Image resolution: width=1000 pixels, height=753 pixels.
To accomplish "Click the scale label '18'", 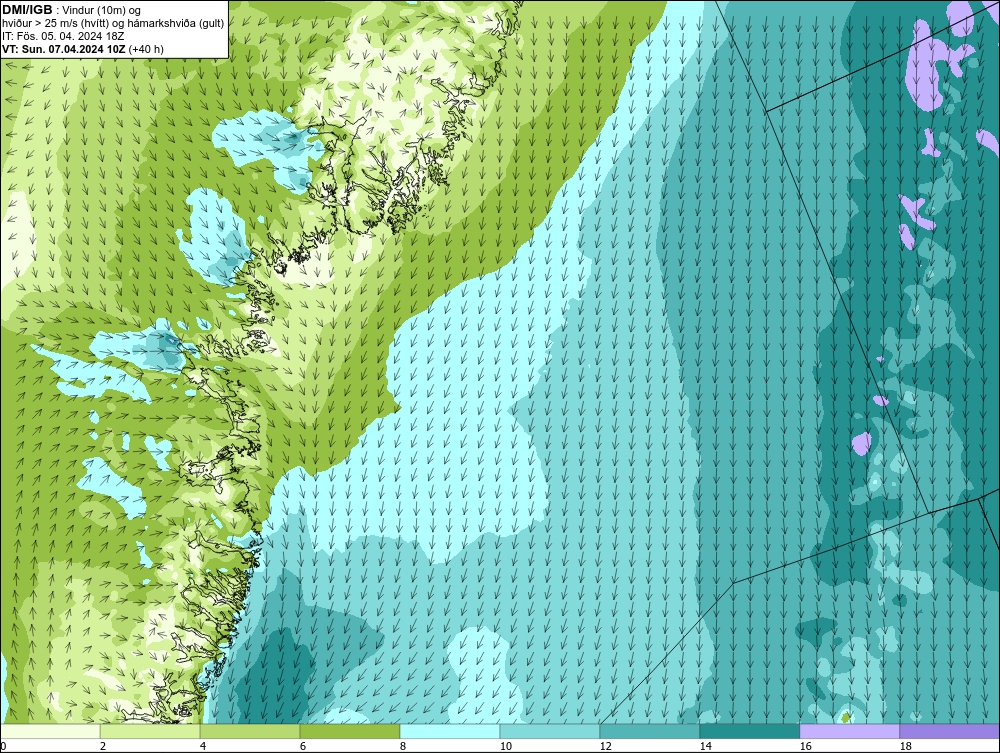I will coord(906,746).
